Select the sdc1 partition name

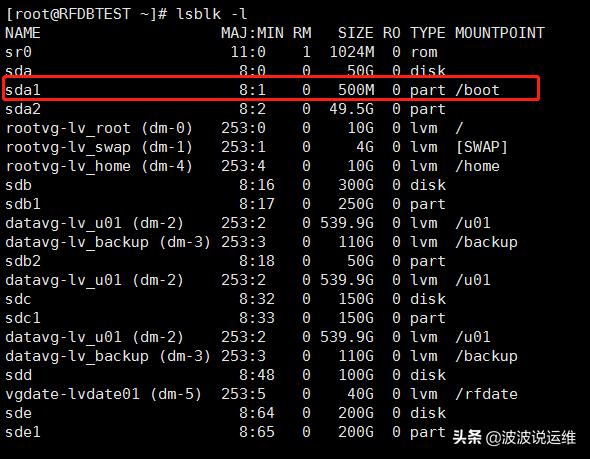pos(23,318)
